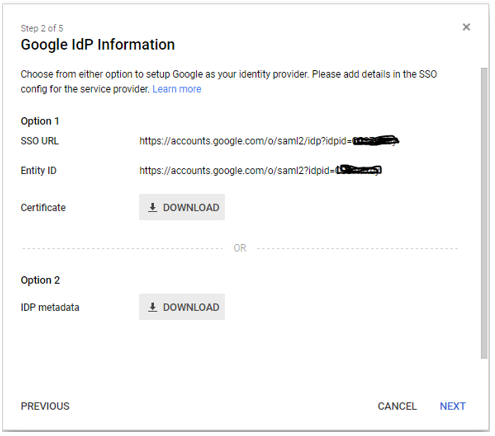Download the IDP metadata file
Viewport: 495px width, 436px height.
182,307
